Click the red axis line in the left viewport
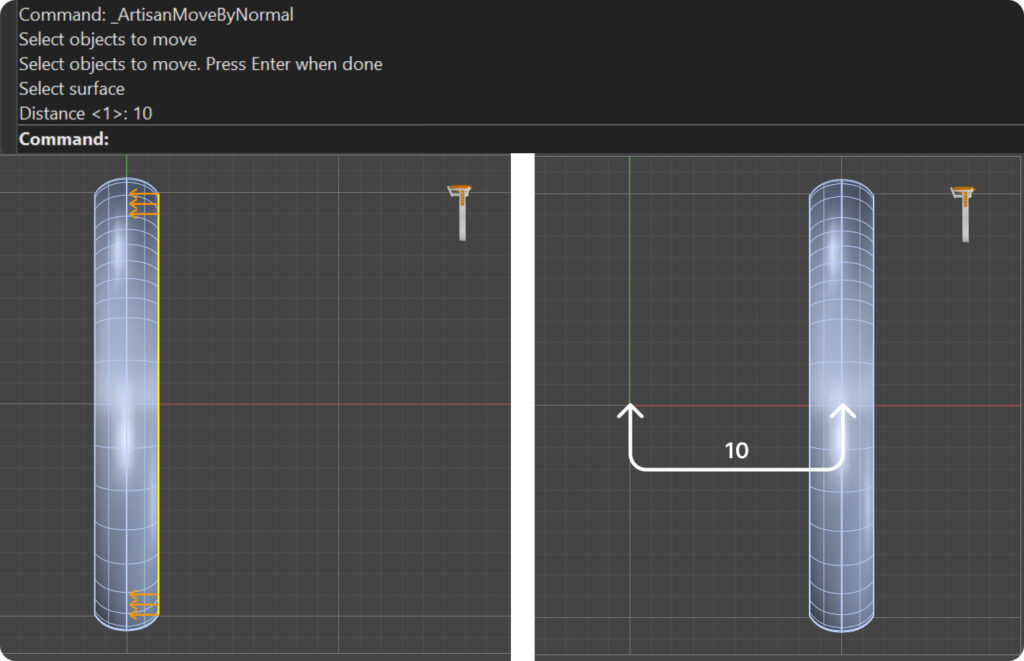 [x=330, y=405]
